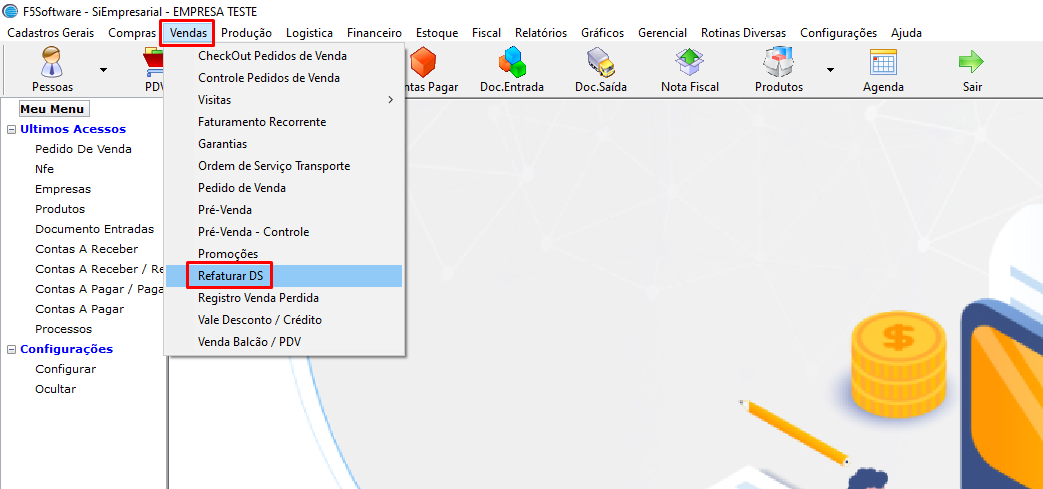Screen dimensions: 1043x489
Task: Collapse the Ultimos Acessos tree node
Action: (x=11, y=130)
